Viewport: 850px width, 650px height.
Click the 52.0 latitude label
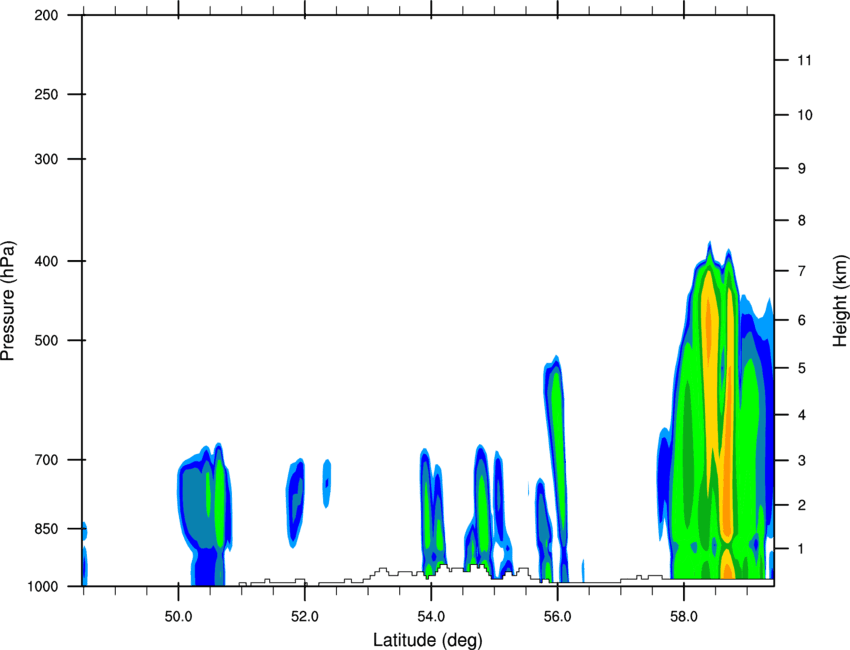coord(305,617)
